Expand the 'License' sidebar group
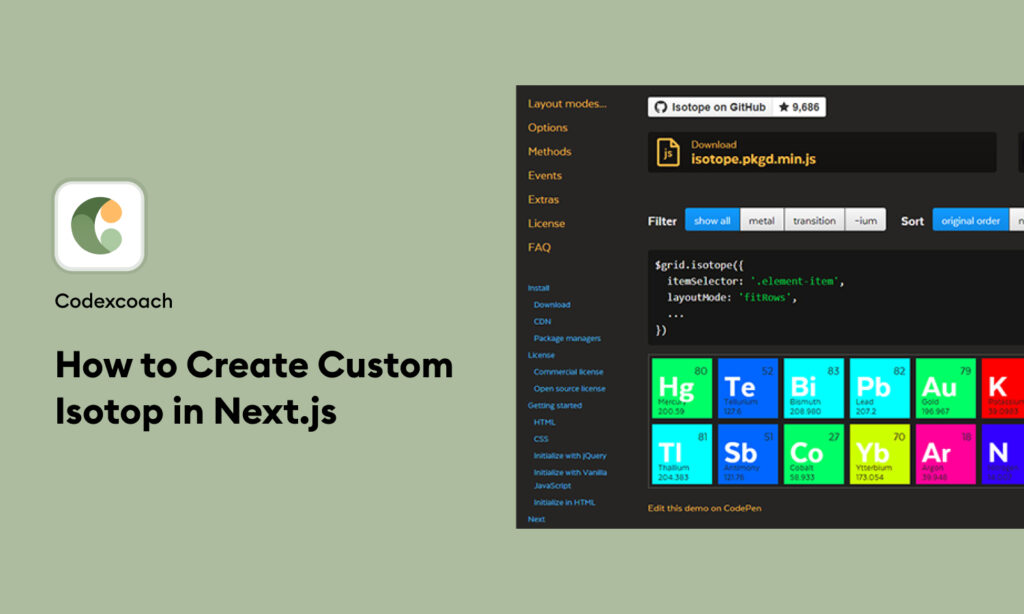This screenshot has height=614, width=1024. click(x=541, y=354)
